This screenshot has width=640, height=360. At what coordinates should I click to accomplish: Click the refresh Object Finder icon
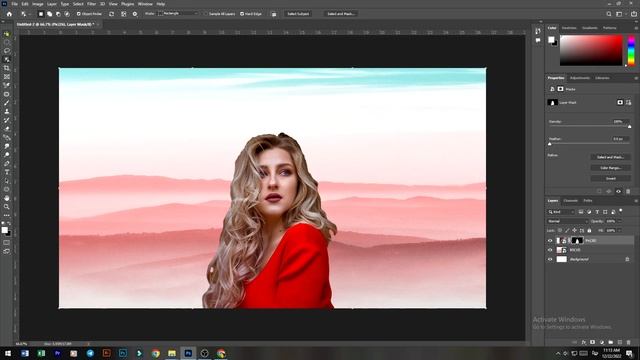(111, 14)
